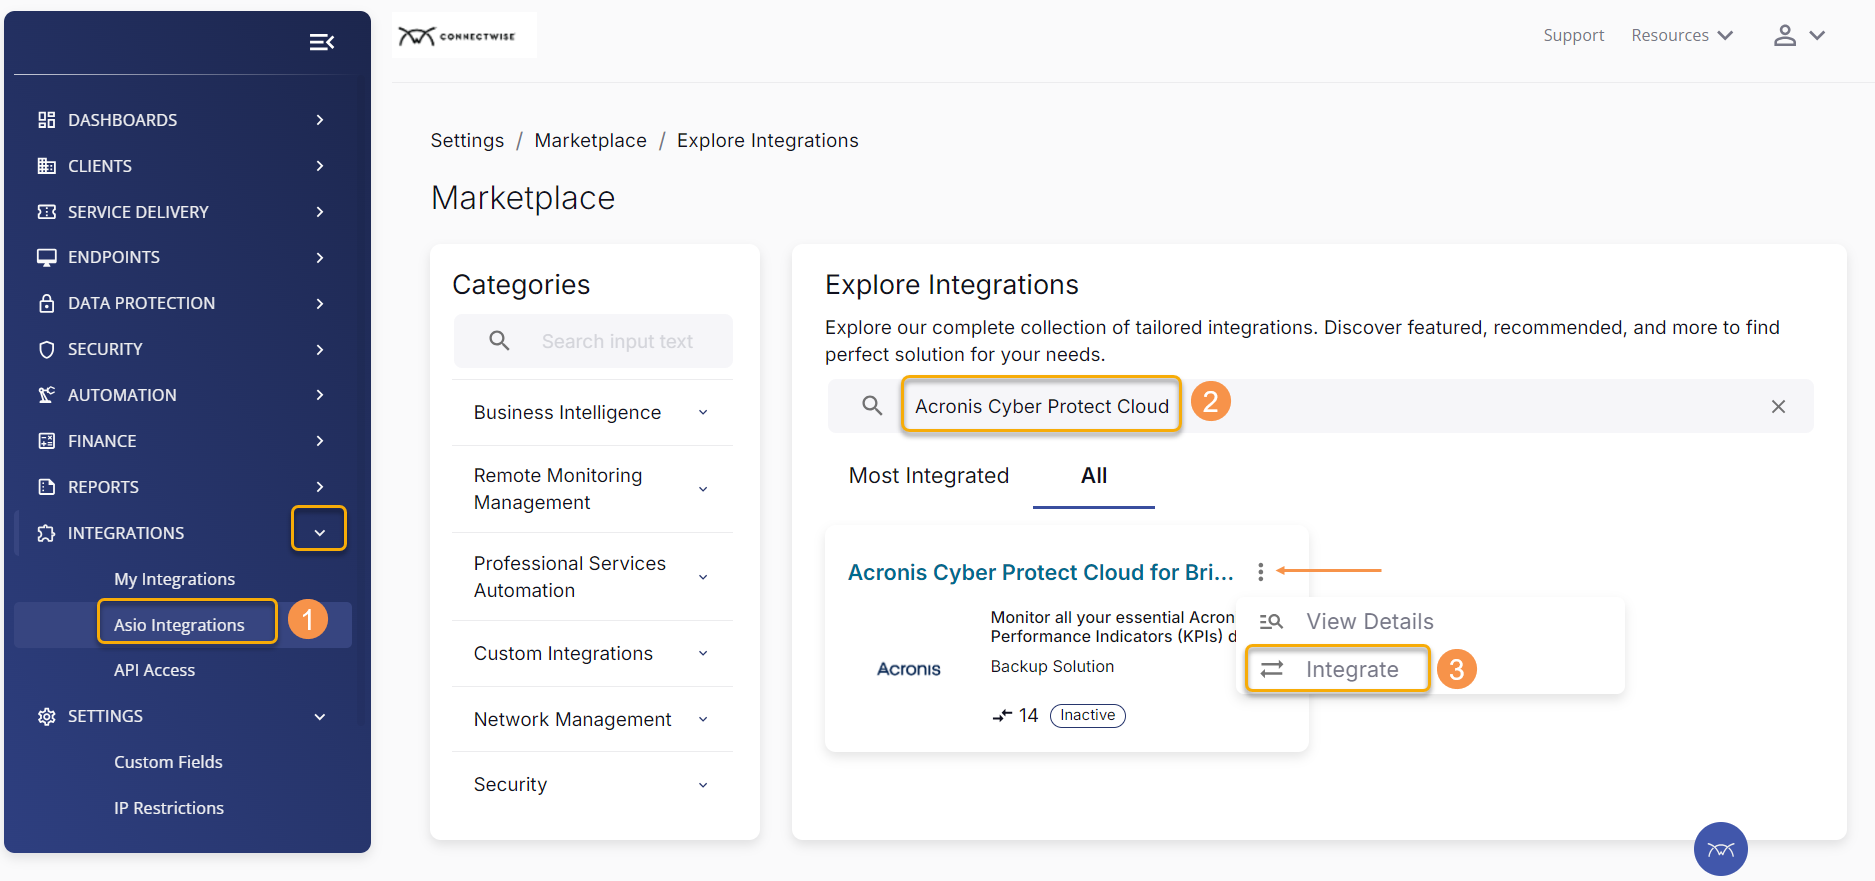
Task: Click the Security shield icon
Action: (46, 349)
